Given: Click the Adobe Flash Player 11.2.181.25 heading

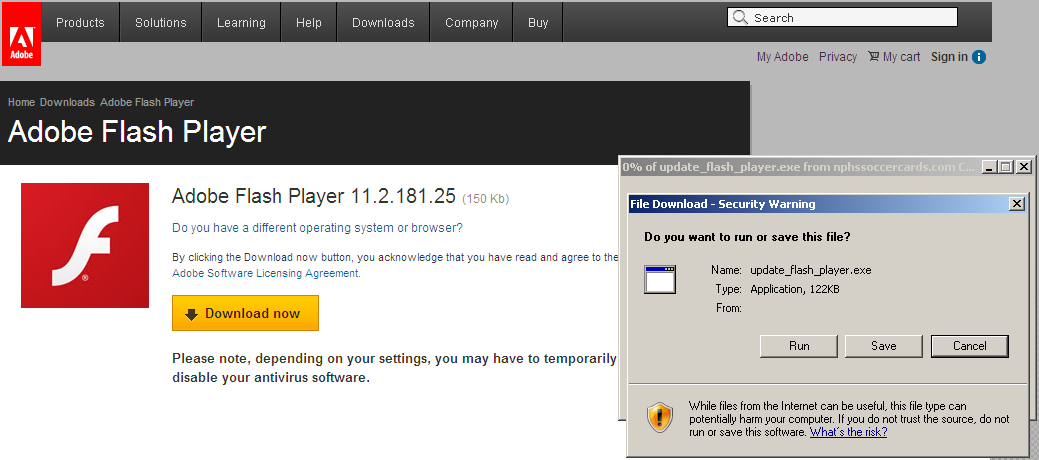Looking at the screenshot, I should coord(313,196).
